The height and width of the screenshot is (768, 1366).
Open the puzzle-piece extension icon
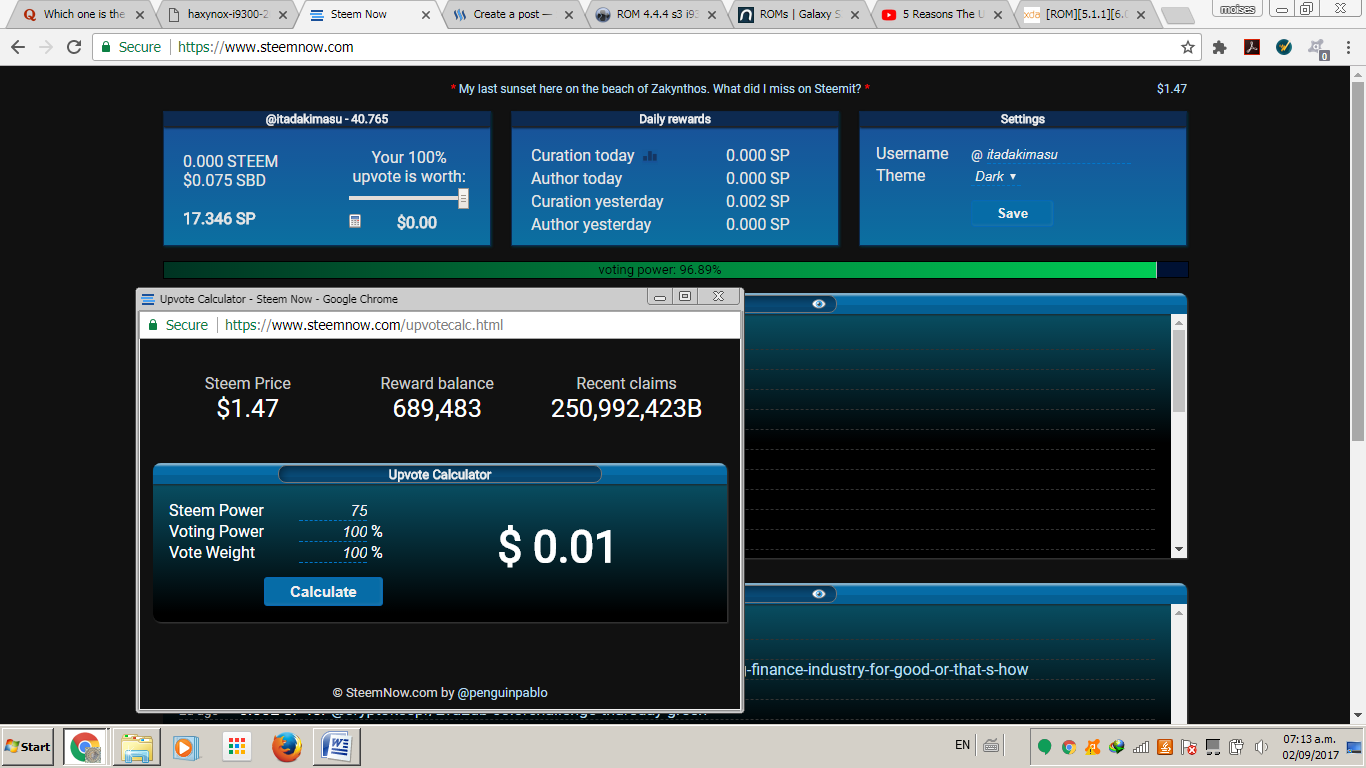(1219, 47)
